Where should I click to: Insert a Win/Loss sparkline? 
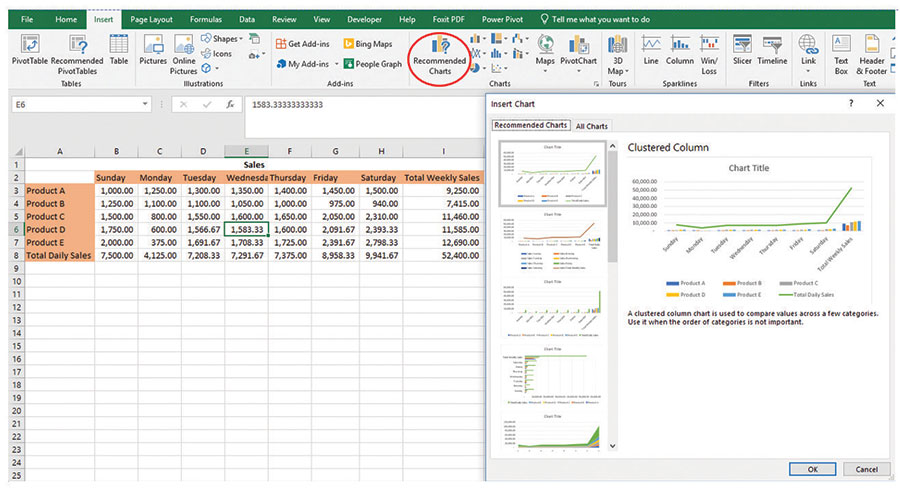(709, 55)
